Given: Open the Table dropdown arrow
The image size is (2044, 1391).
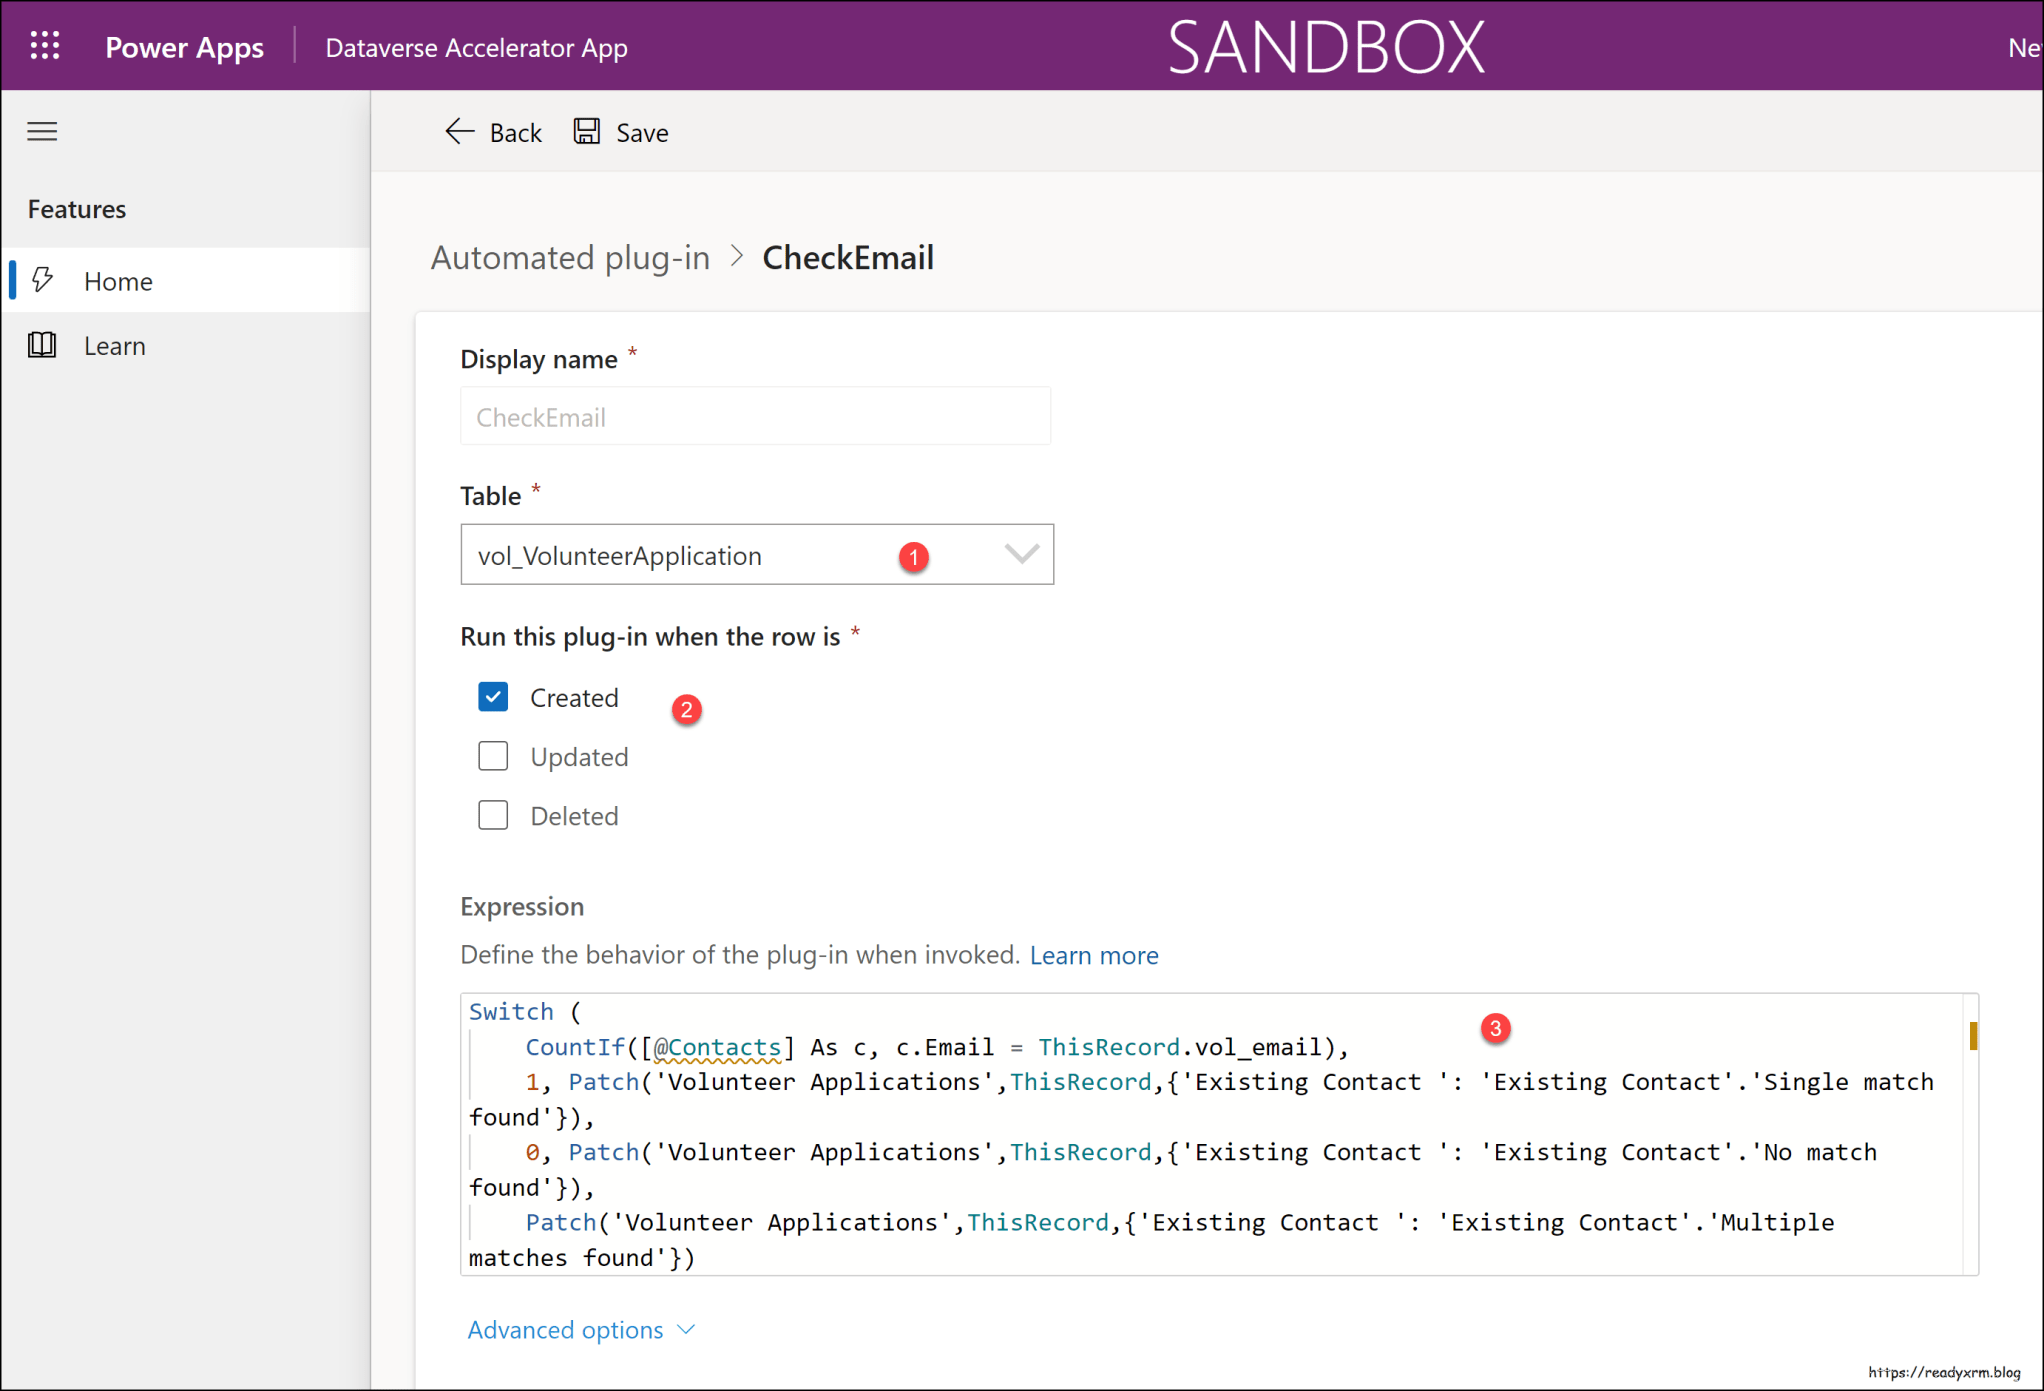Looking at the screenshot, I should 1021,554.
